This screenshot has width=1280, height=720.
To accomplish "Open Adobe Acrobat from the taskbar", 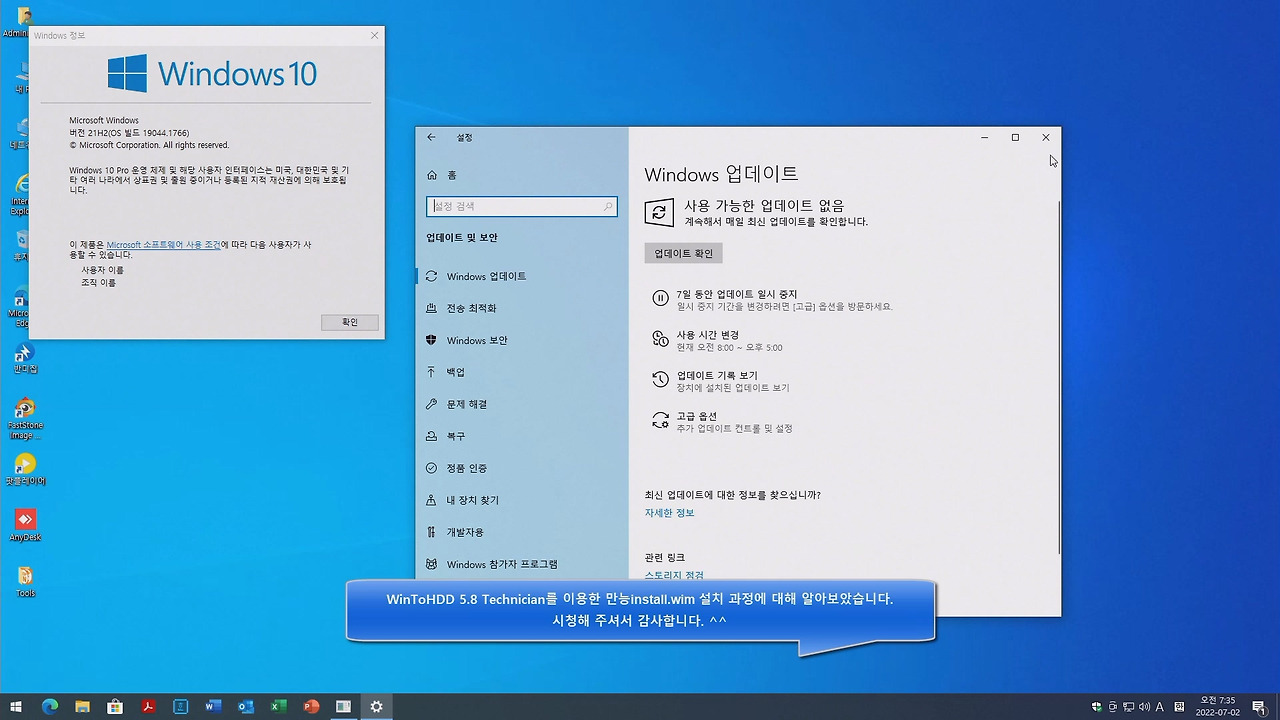I will click(x=148, y=706).
